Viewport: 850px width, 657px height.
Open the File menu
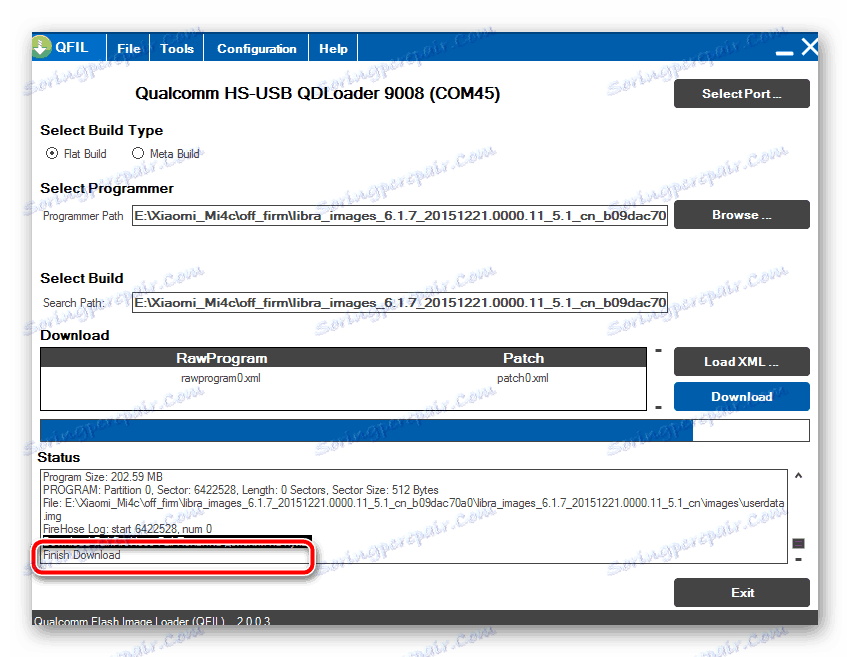click(x=128, y=47)
